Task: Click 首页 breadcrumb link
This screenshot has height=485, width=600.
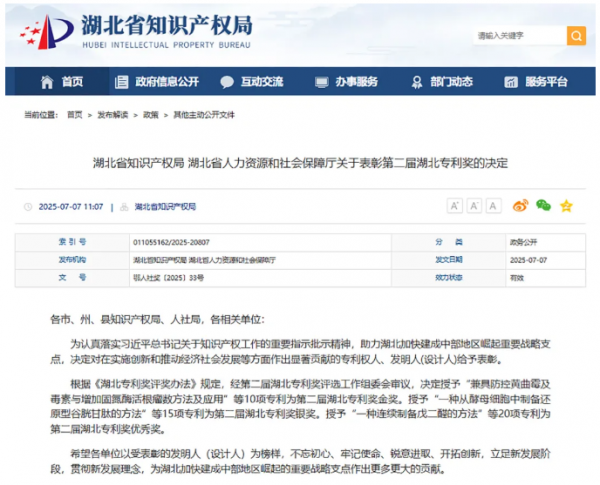Action: [x=74, y=115]
